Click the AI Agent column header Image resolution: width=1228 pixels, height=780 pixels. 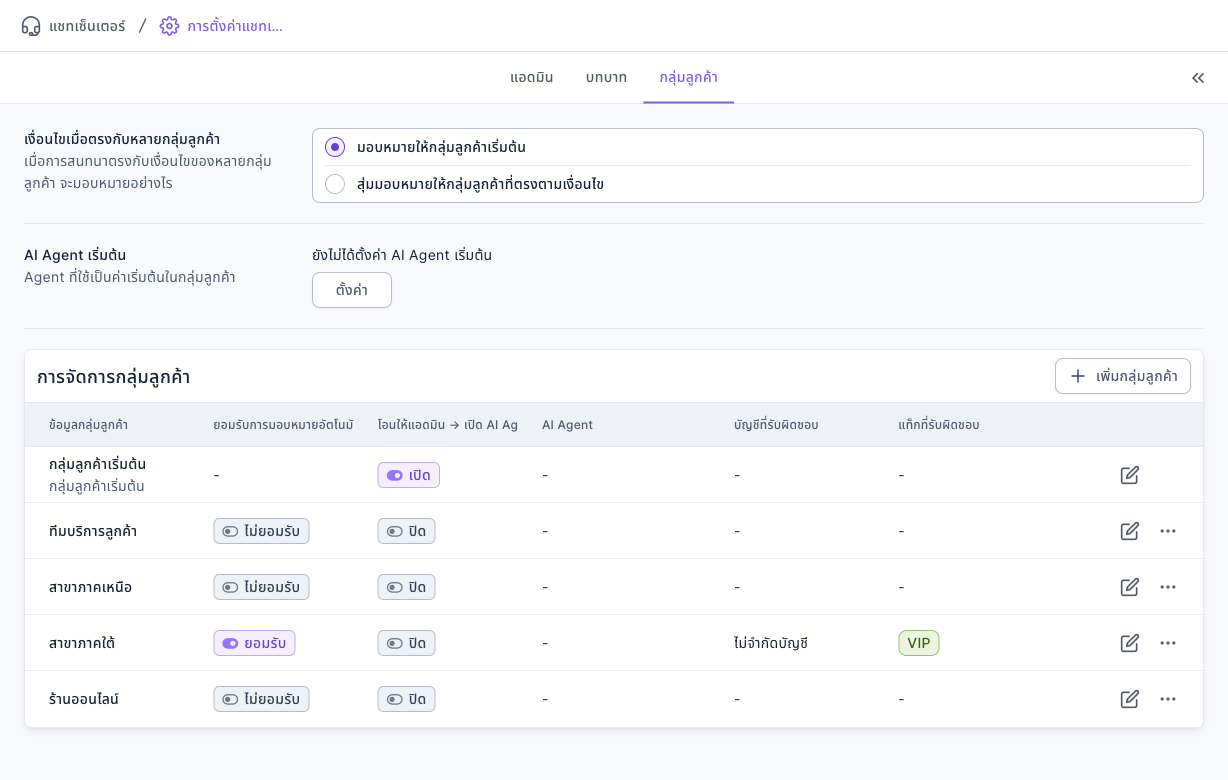click(568, 425)
